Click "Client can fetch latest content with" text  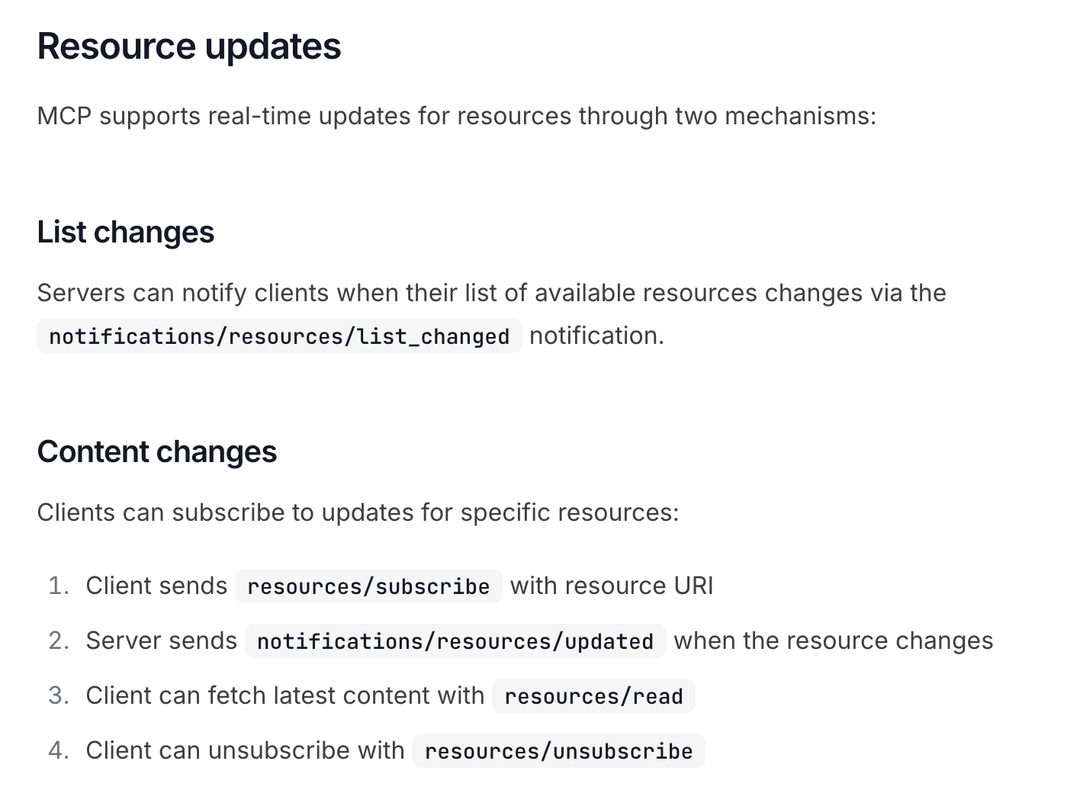tap(285, 696)
